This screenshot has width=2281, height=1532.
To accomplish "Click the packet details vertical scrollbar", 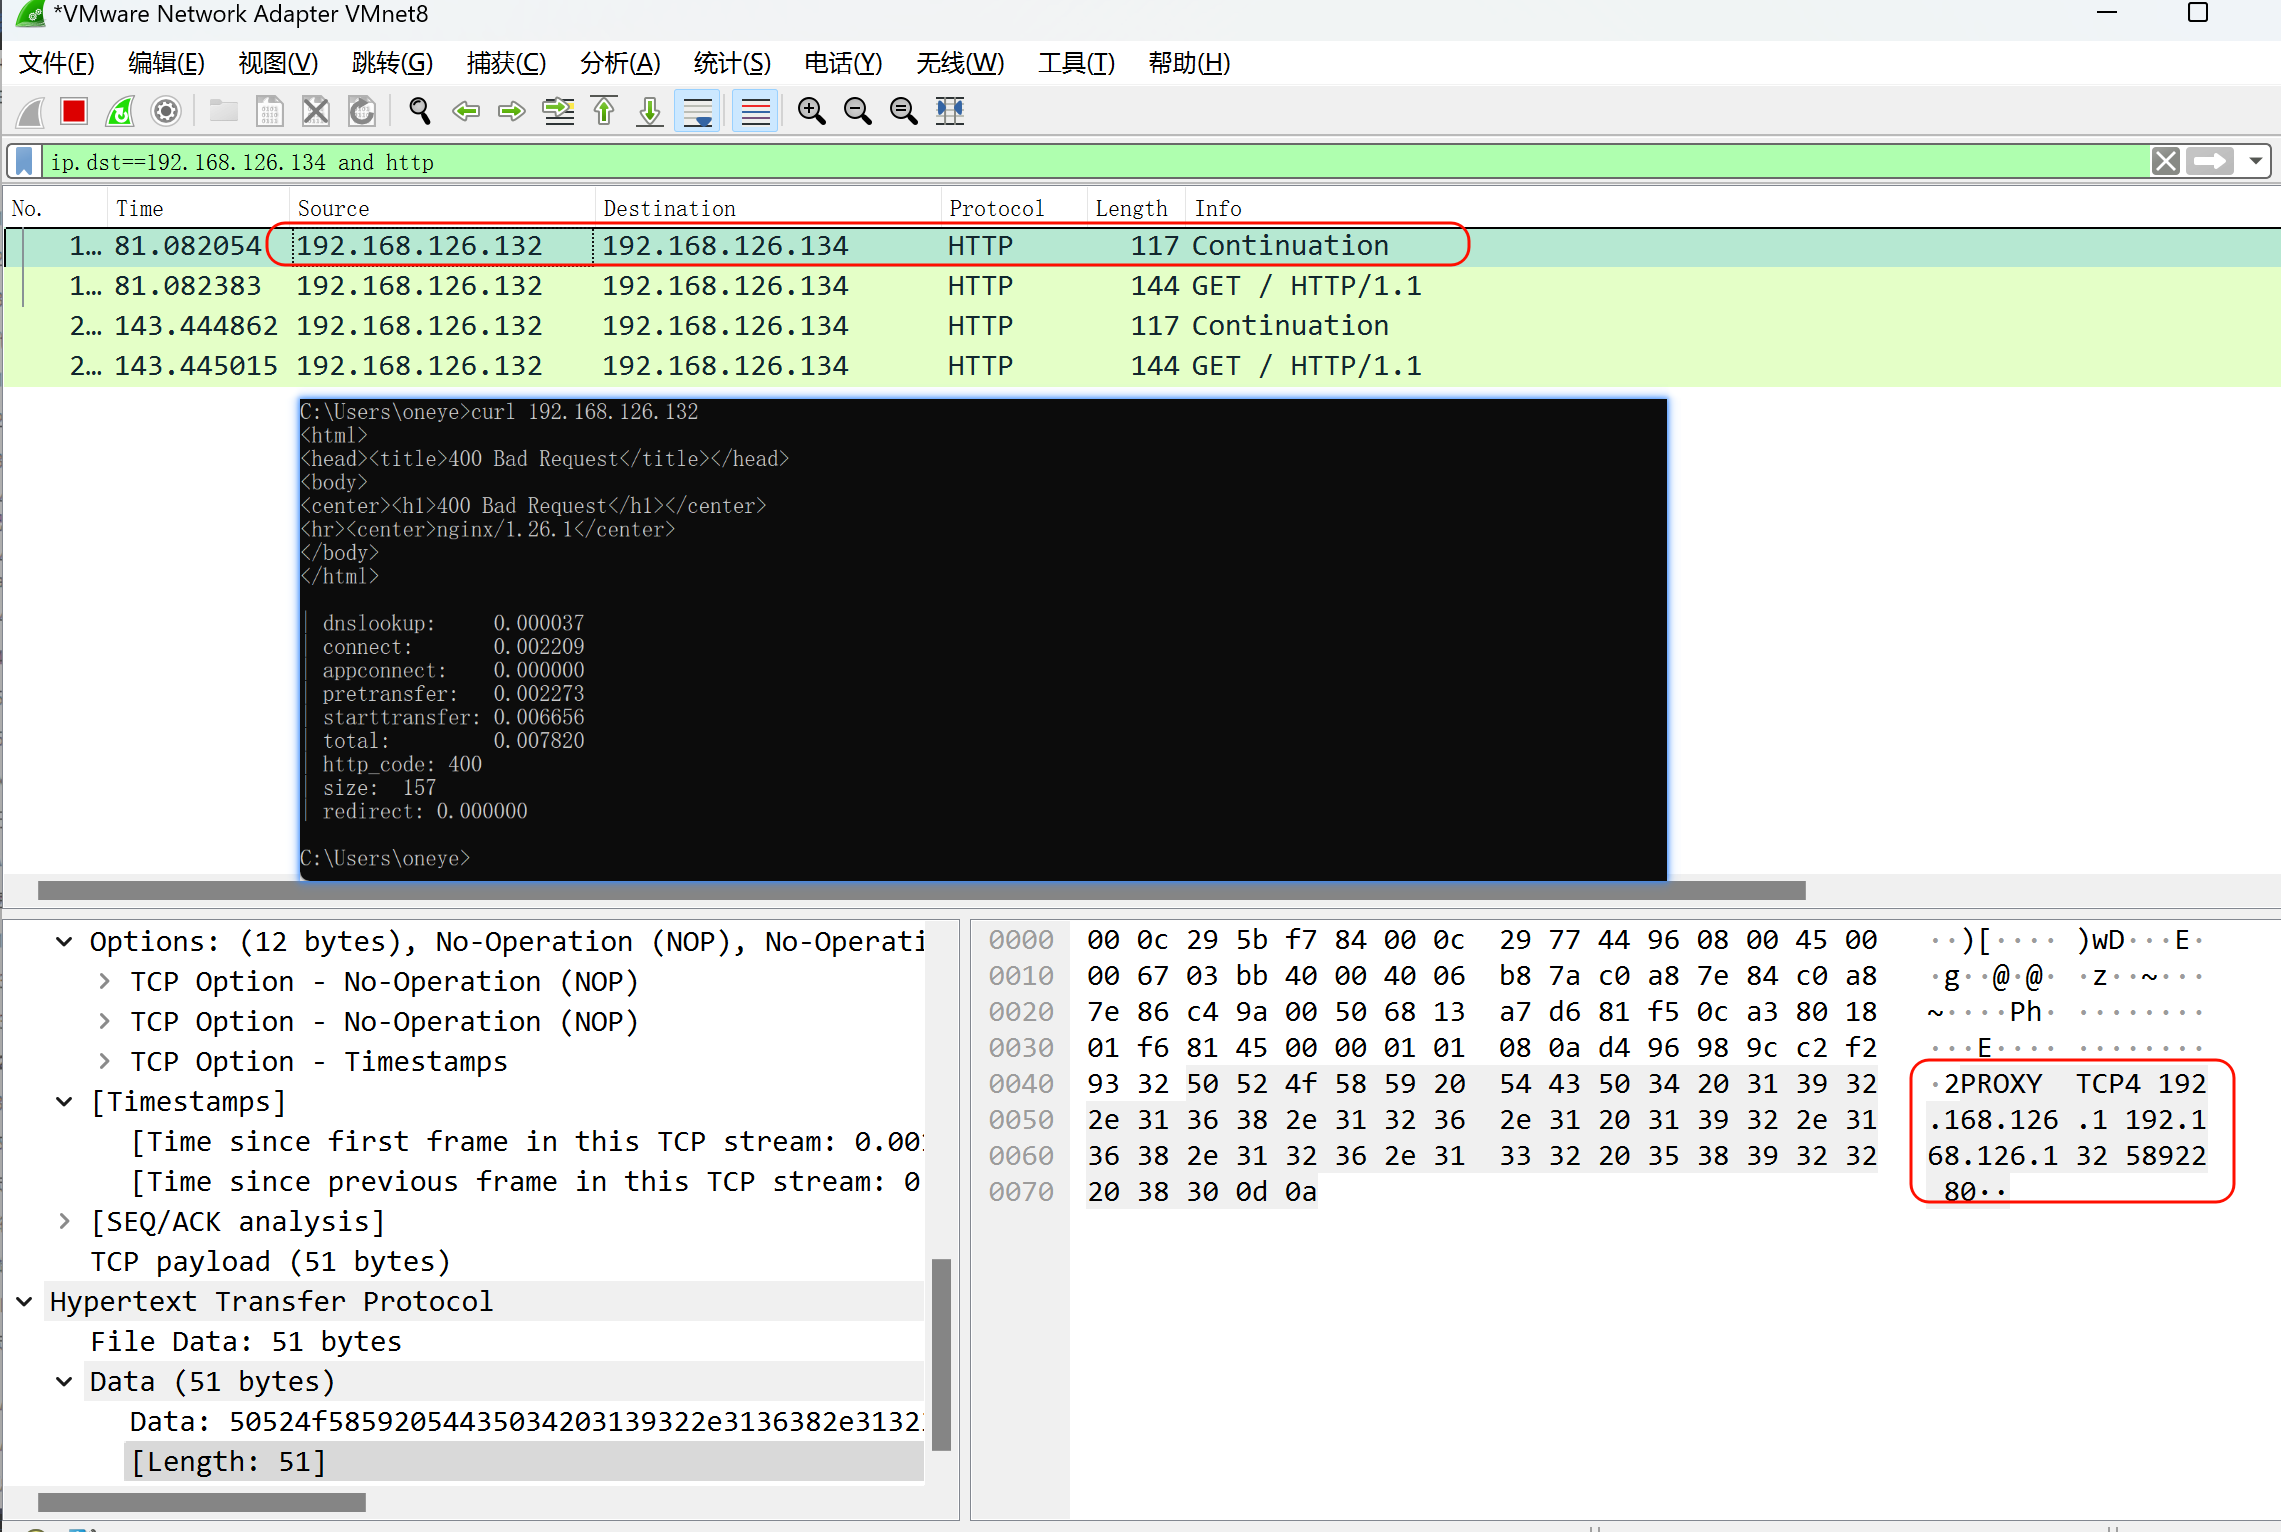I will pyautogui.click(x=940, y=1354).
